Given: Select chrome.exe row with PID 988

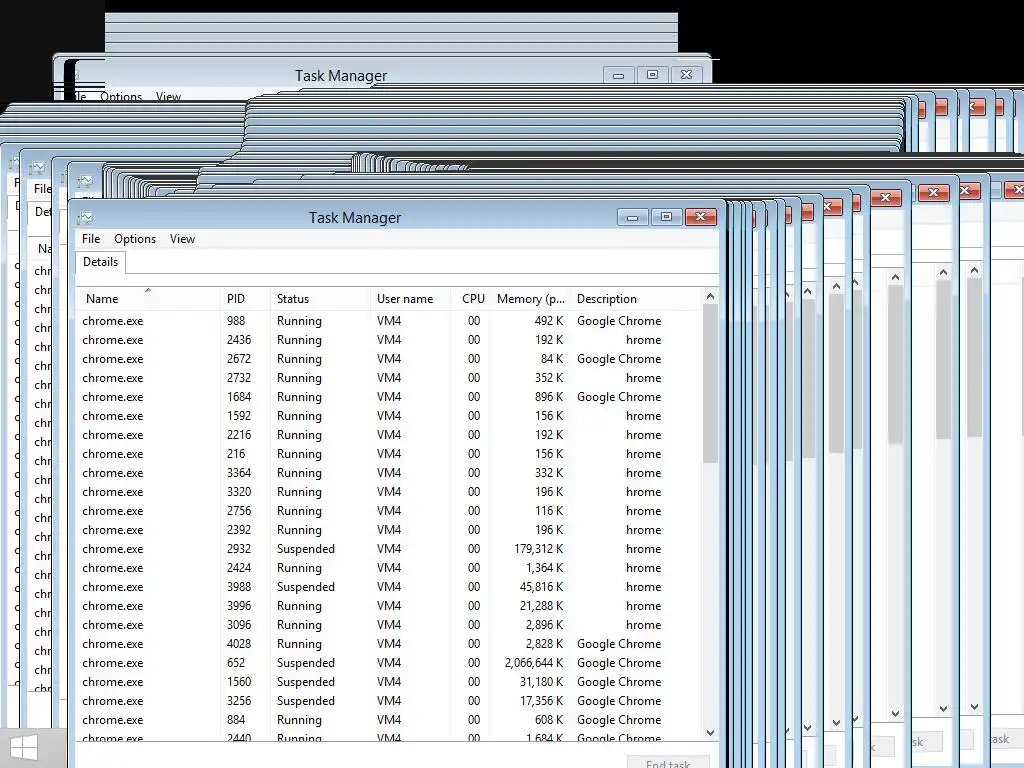Looking at the screenshot, I should [x=389, y=321].
